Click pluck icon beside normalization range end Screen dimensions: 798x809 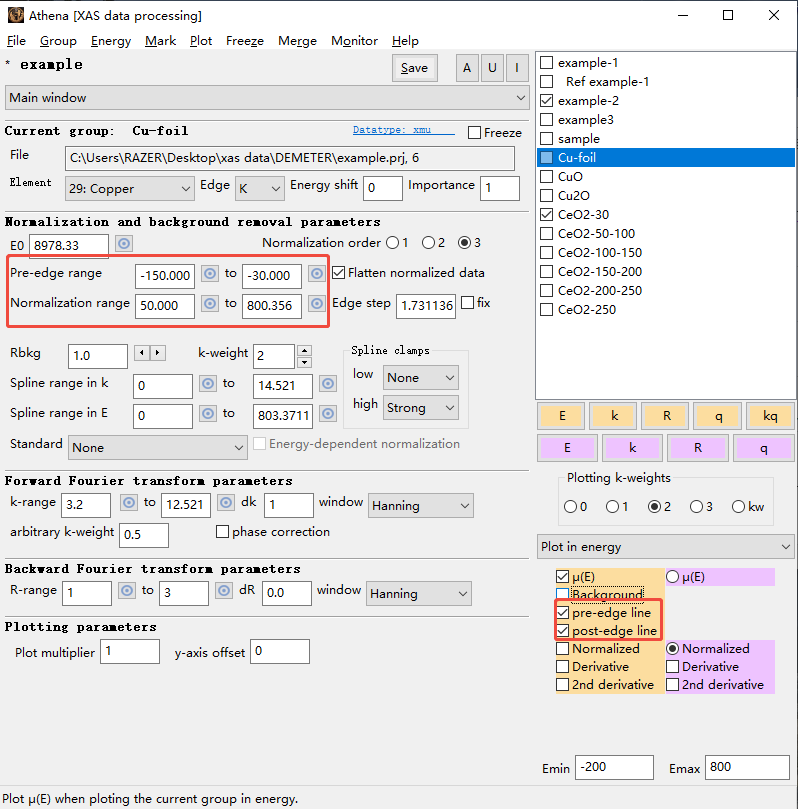point(316,304)
